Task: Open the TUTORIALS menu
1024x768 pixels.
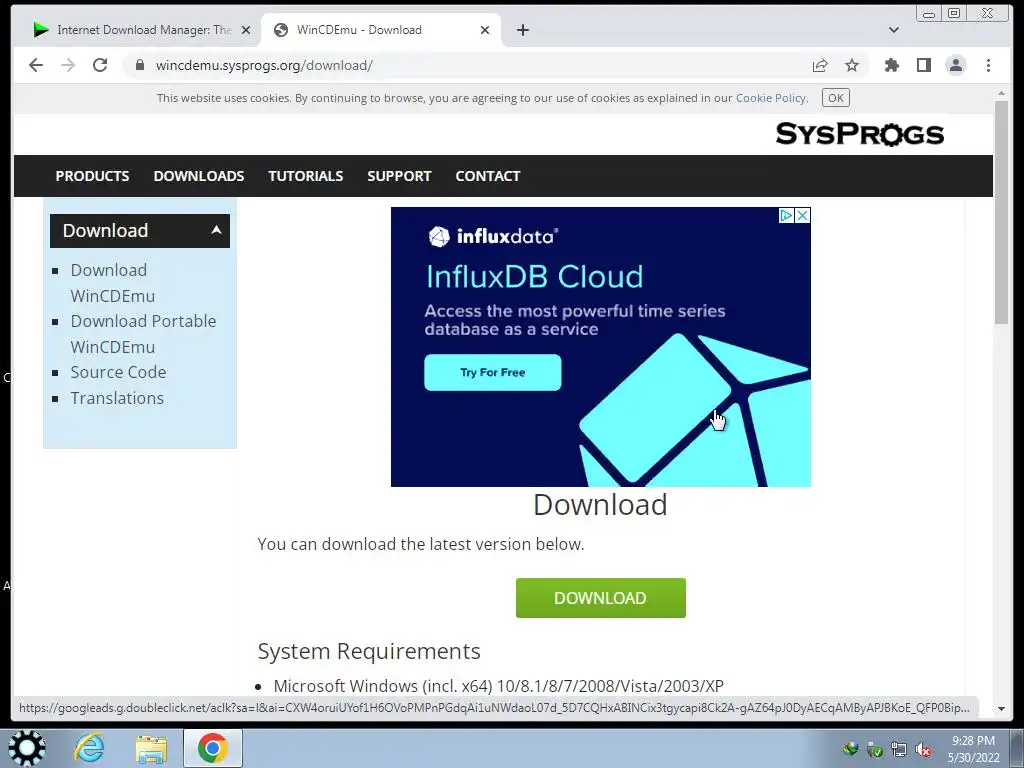Action: click(306, 176)
